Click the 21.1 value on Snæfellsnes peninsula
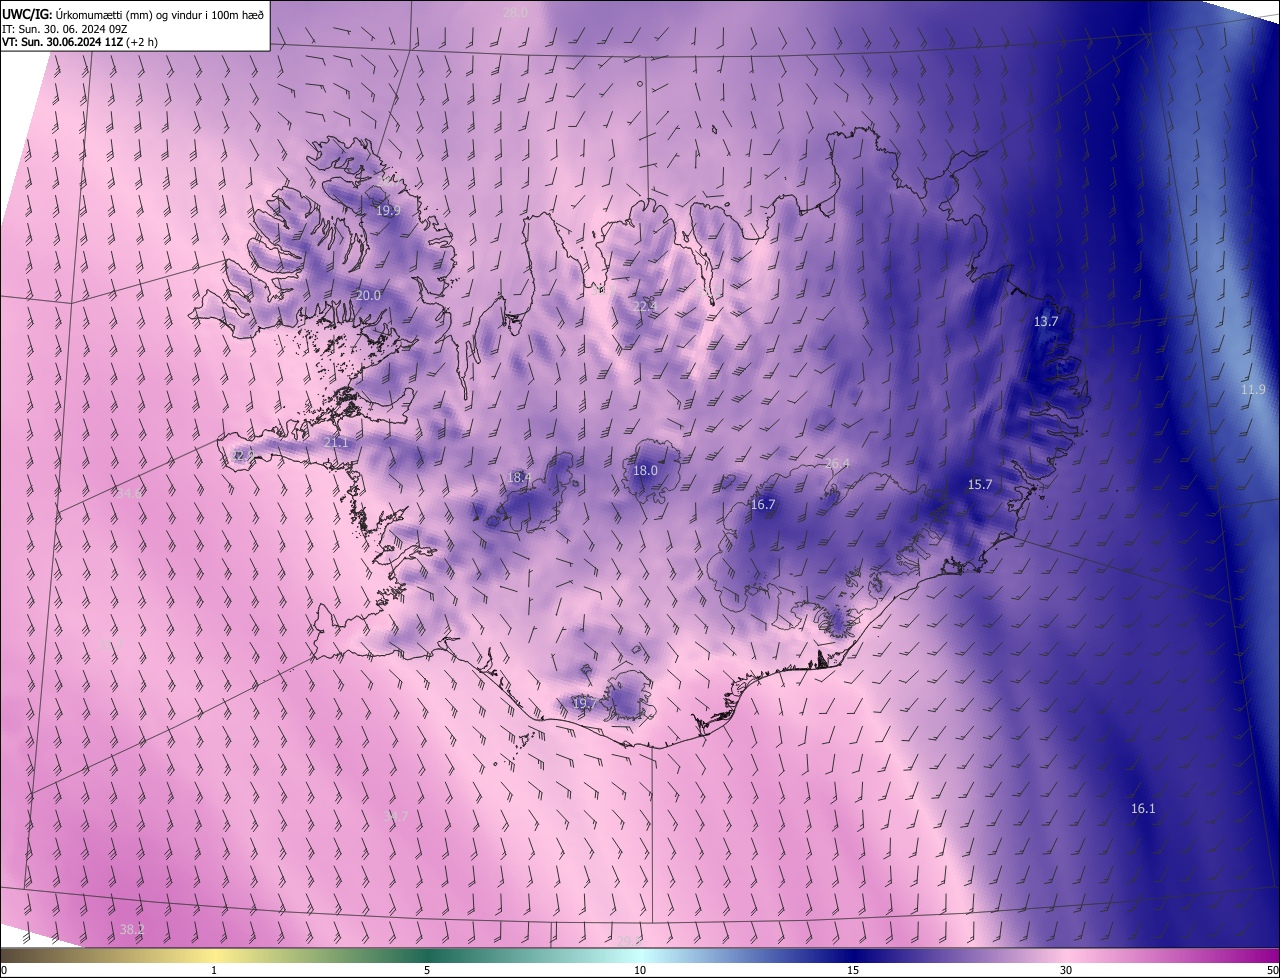The width and height of the screenshot is (1280, 978). pos(337,443)
